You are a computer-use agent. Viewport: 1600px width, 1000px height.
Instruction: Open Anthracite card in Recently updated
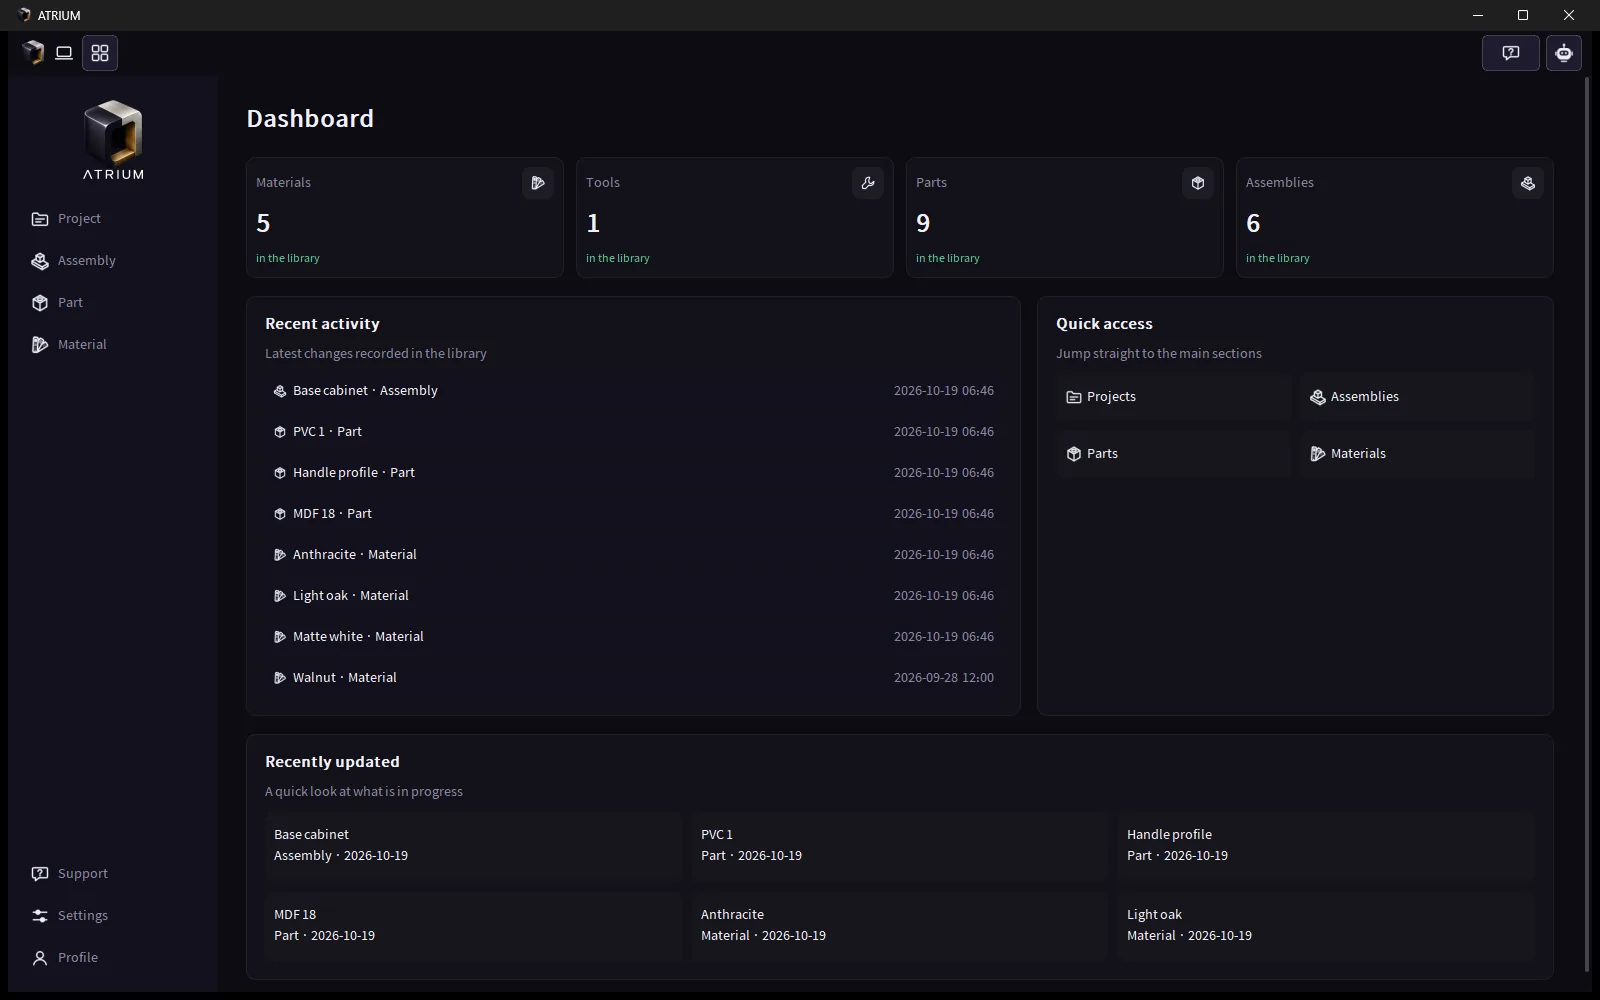pos(900,925)
